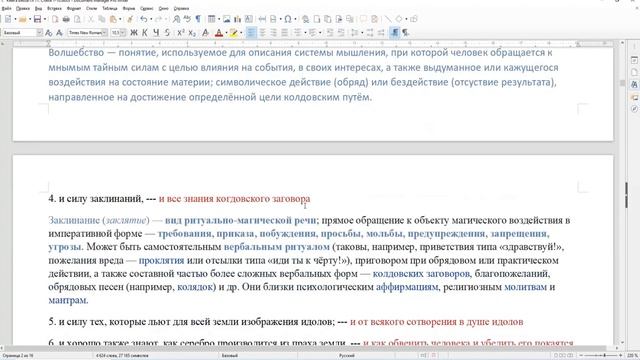Follow the link 'вербальным ритуалом'
This screenshot has width=640, height=360.
pos(277,247)
